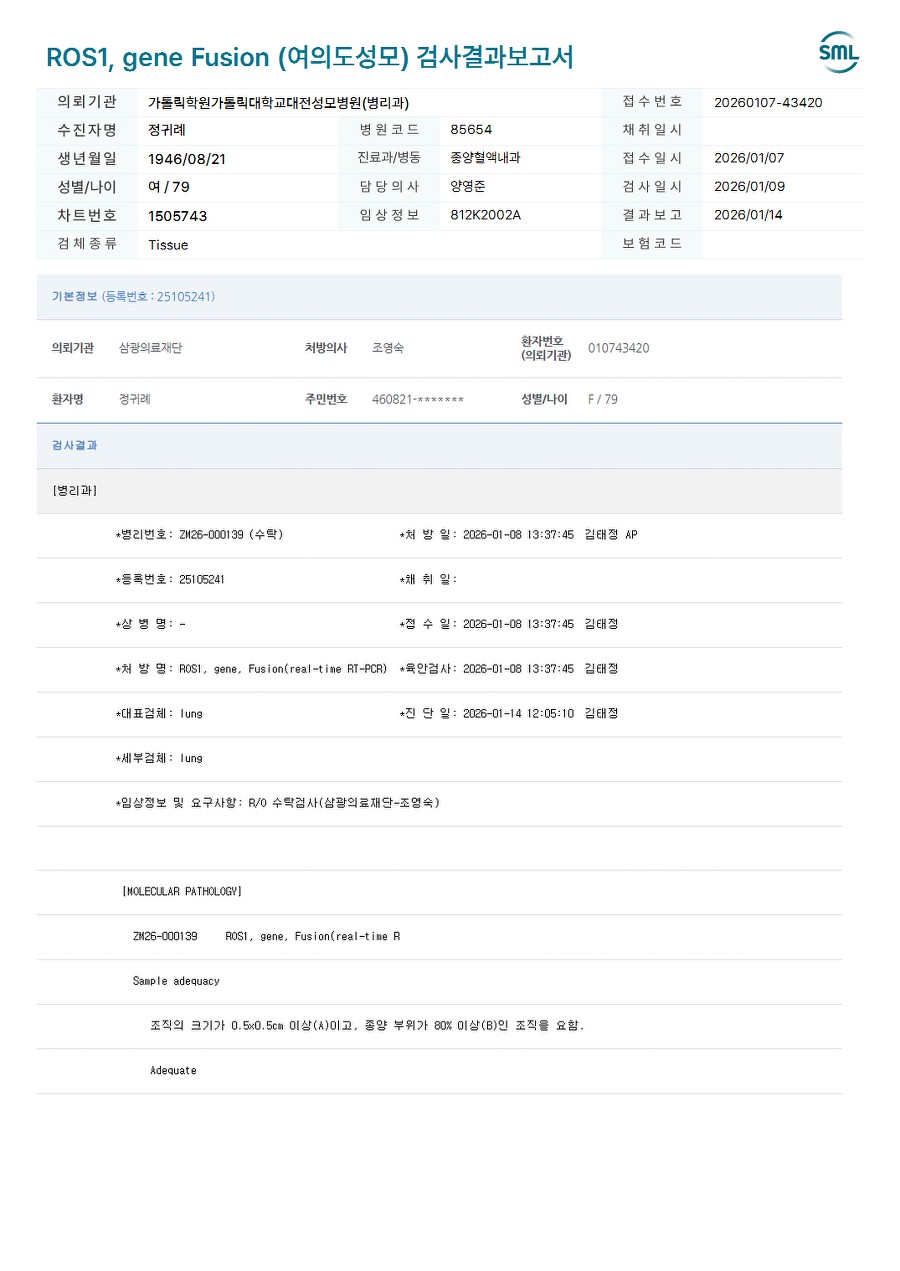Click the Sample adequacy label
The width and height of the screenshot is (900, 1271).
point(176,981)
